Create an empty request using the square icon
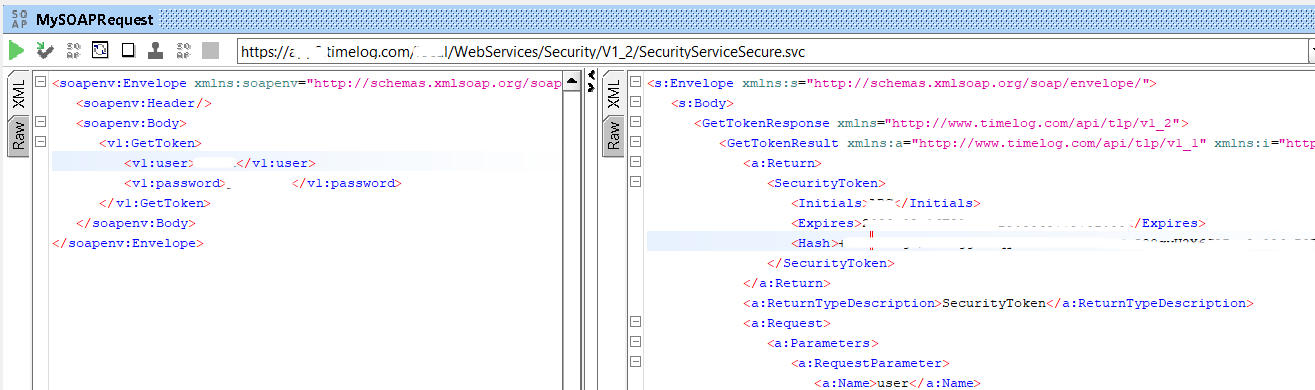The width and height of the screenshot is (1315, 390). pos(128,50)
